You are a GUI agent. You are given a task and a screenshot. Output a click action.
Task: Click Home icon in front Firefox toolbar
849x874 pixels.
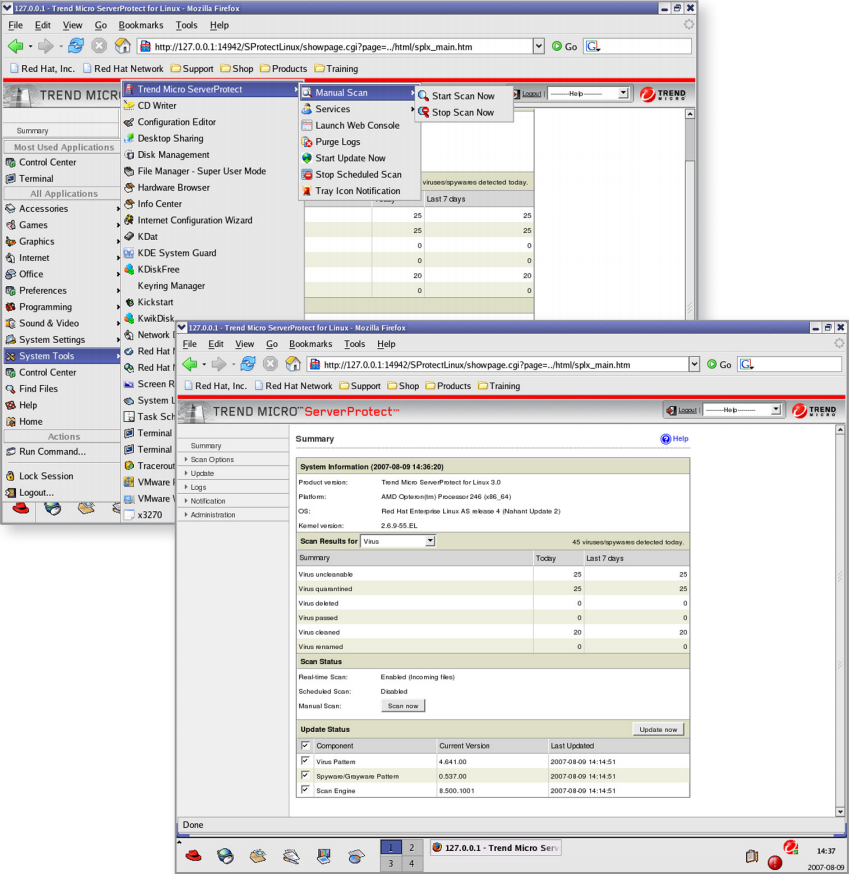tap(293, 365)
